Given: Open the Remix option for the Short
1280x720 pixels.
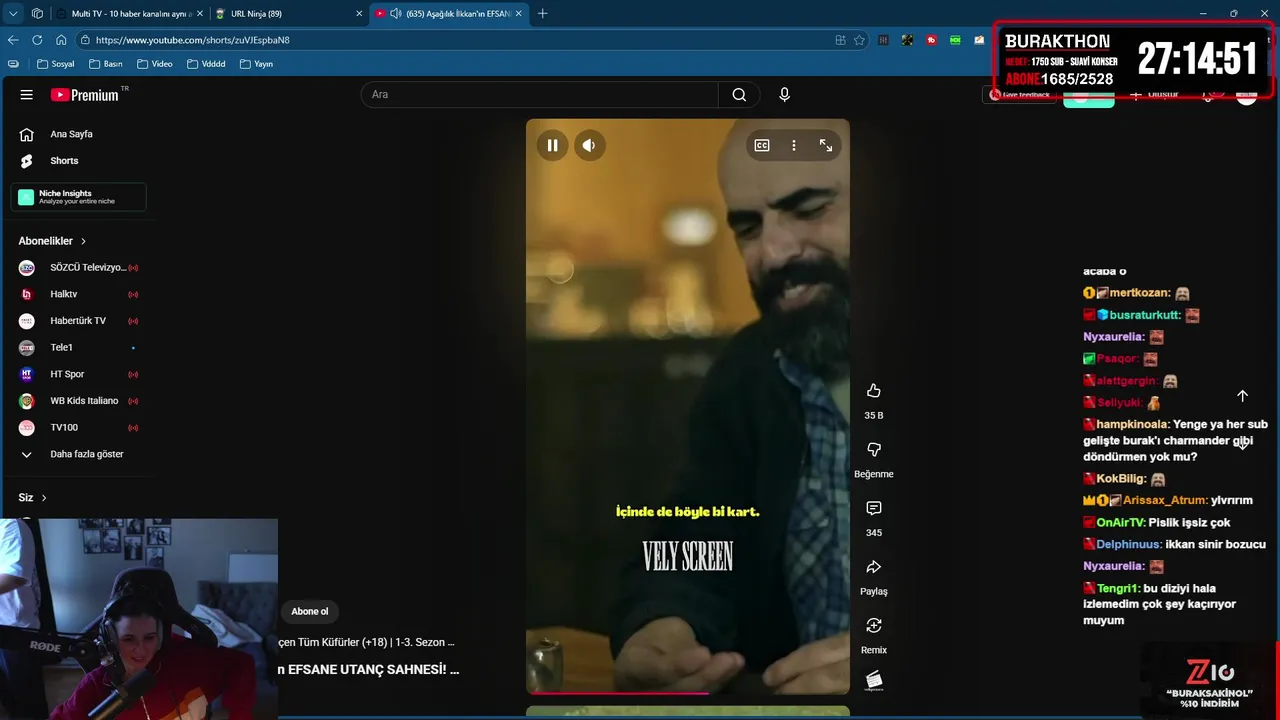Looking at the screenshot, I should [874, 625].
